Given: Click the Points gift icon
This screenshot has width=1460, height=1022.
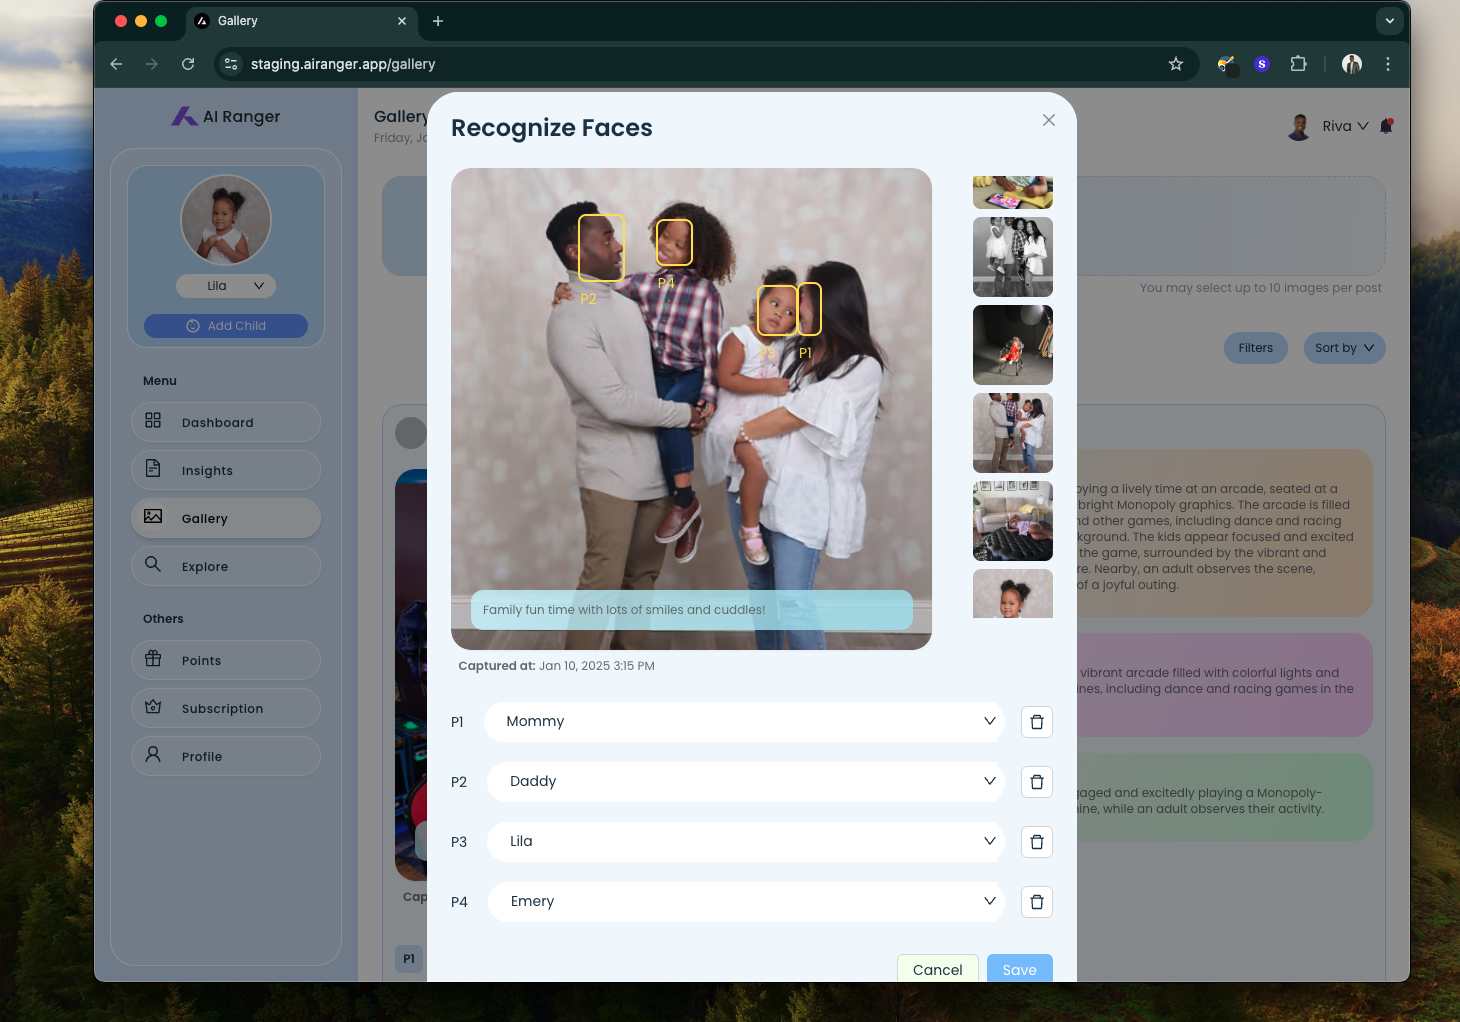Looking at the screenshot, I should [153, 658].
